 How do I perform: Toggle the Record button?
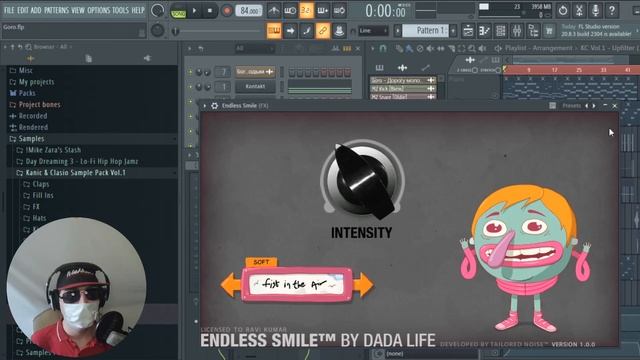(x=227, y=11)
